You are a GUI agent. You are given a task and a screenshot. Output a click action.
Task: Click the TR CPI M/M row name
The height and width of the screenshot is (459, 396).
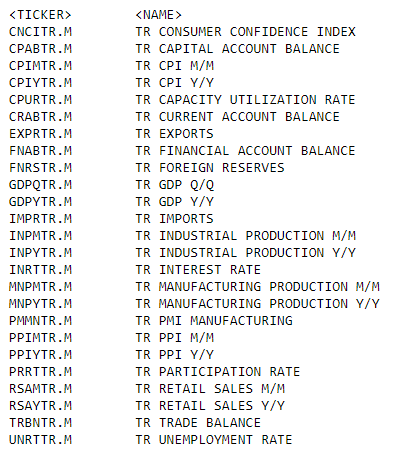(175, 66)
